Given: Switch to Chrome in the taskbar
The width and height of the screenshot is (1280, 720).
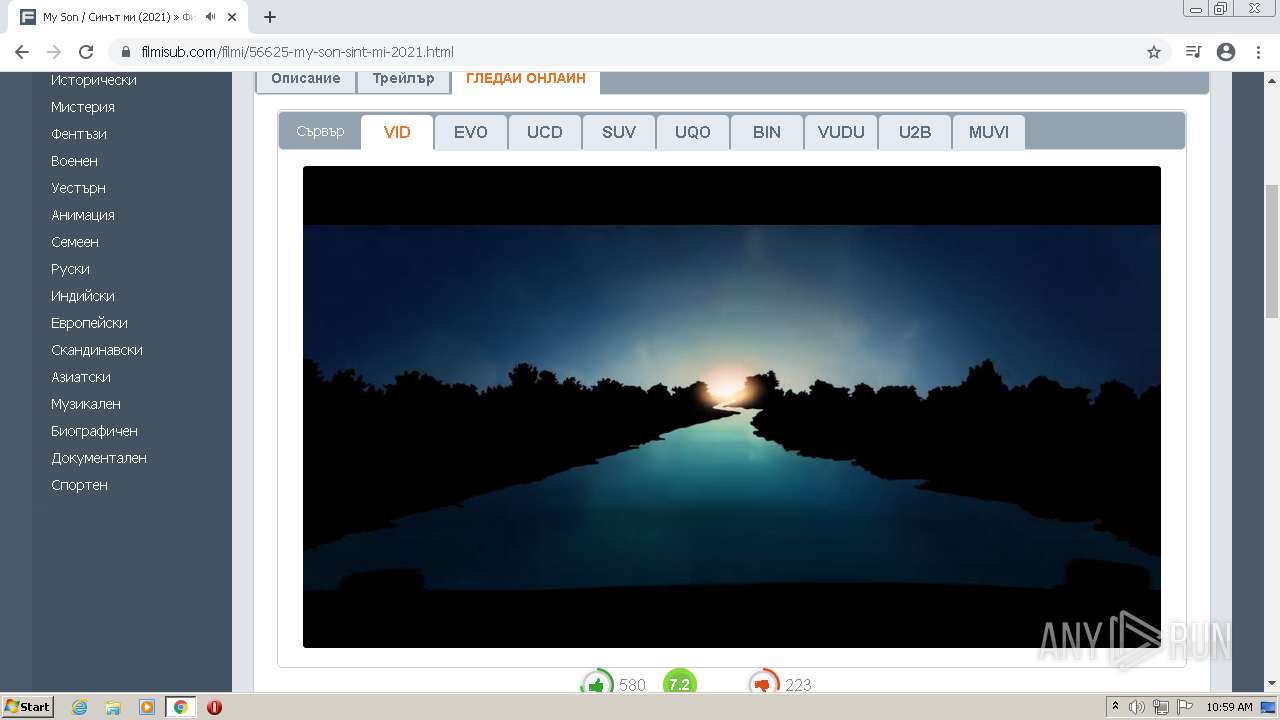Looking at the screenshot, I should 181,707.
